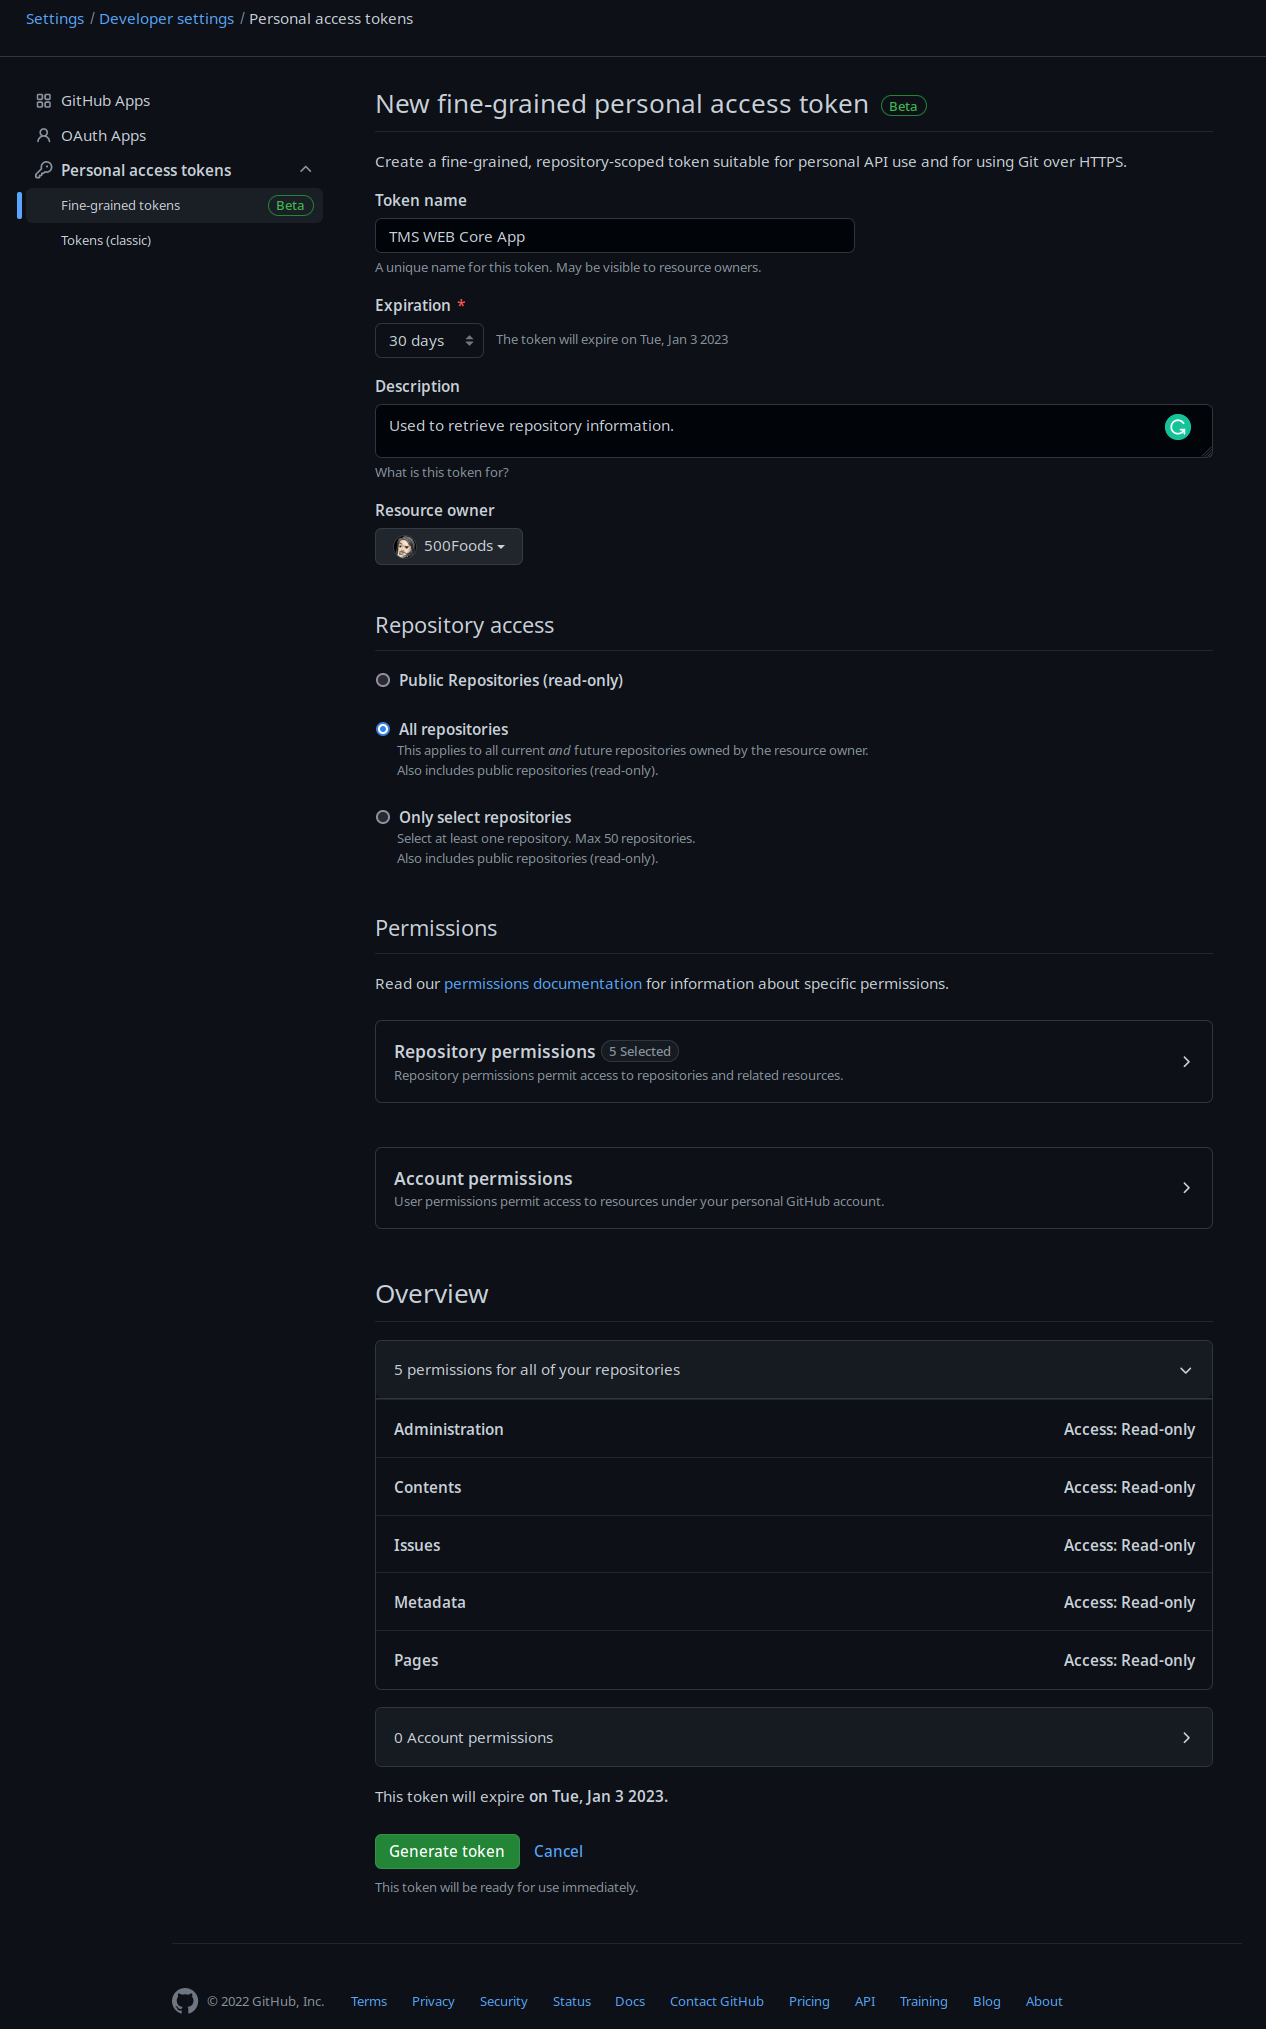Click the Grammarly icon in Description field

[1178, 428]
